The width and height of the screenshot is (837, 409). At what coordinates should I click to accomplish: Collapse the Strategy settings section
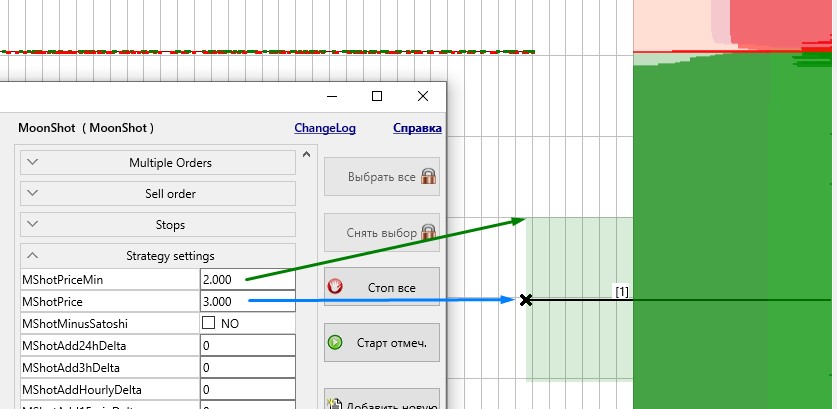(x=157, y=255)
